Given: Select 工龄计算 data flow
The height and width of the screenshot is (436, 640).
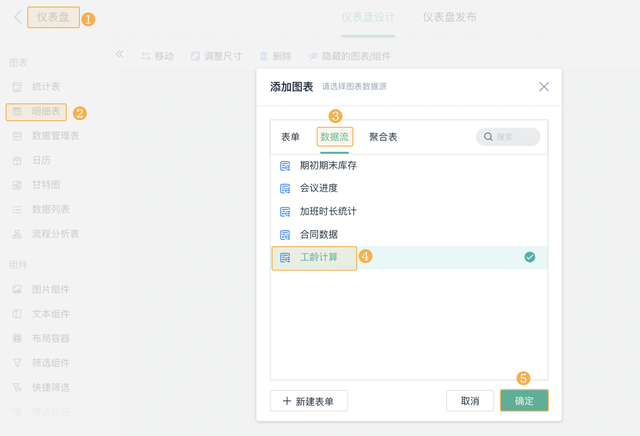Looking at the screenshot, I should coord(409,258).
